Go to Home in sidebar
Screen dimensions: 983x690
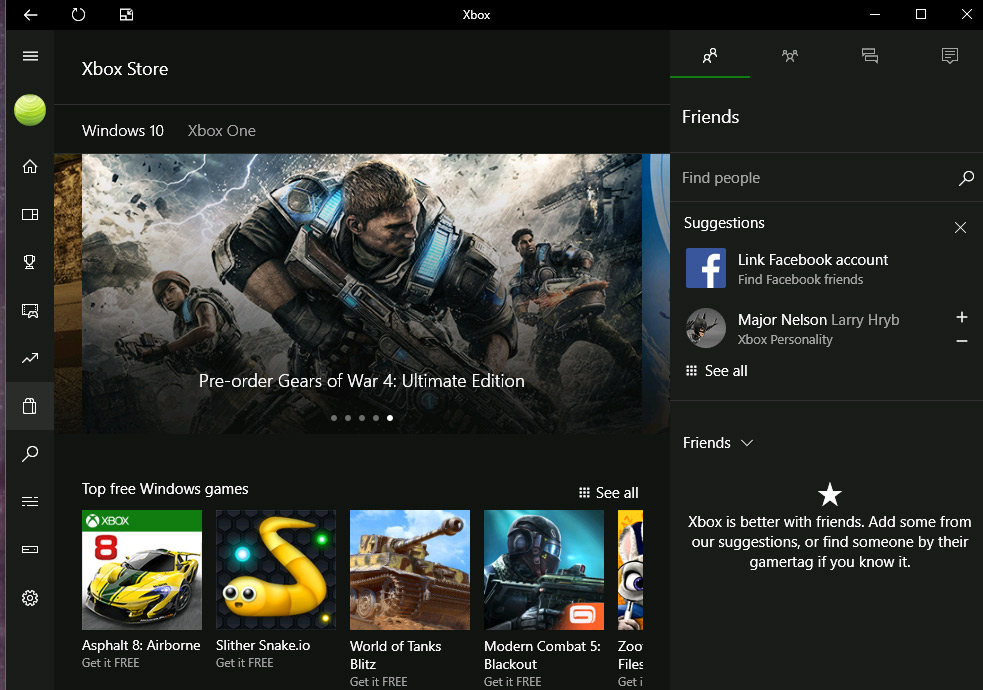30,167
